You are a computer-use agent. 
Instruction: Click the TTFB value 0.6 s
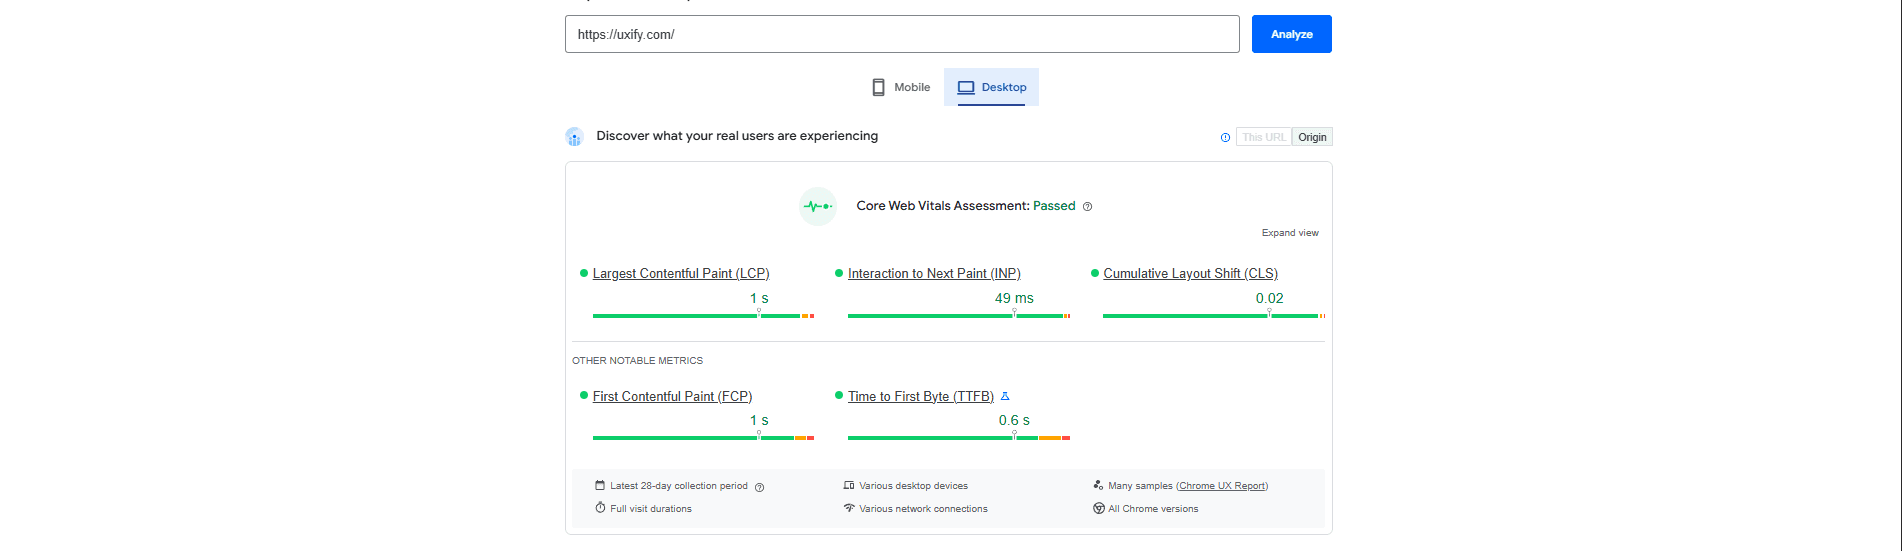pyautogui.click(x=1014, y=420)
